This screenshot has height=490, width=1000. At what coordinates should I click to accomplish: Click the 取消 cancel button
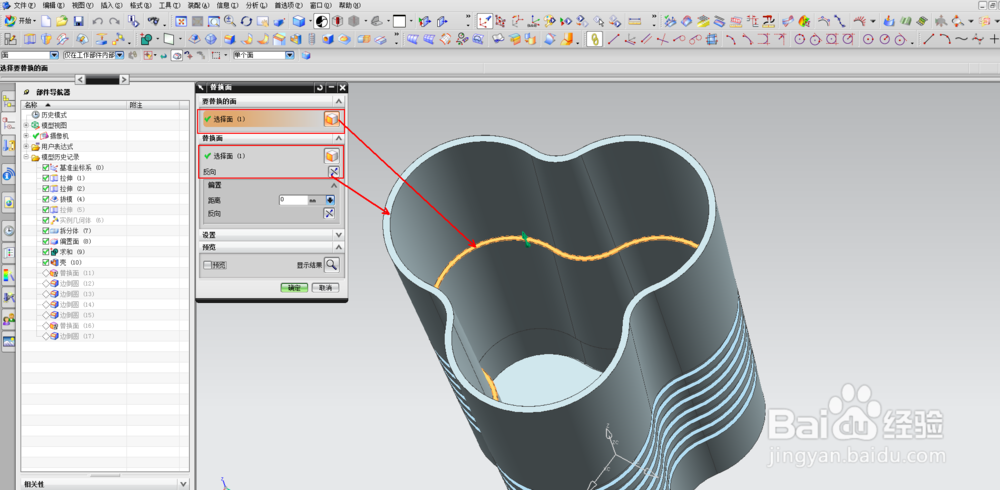[x=325, y=288]
